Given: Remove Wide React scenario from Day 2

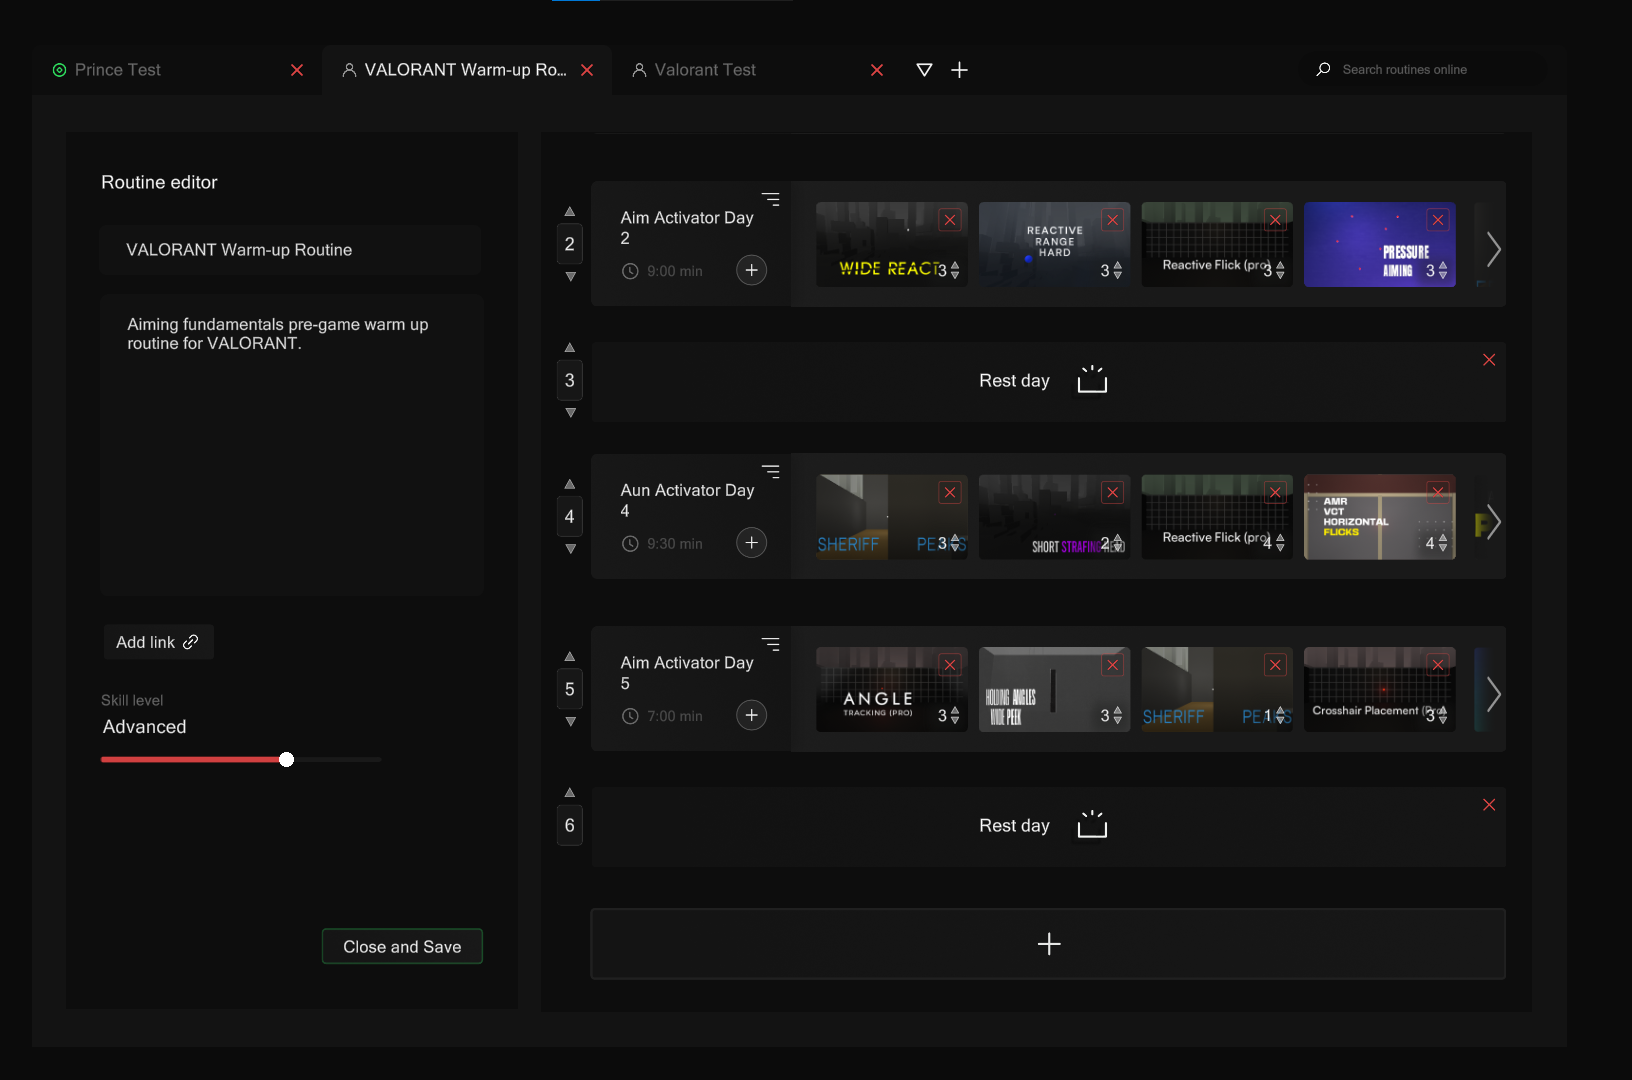Looking at the screenshot, I should pos(950,220).
